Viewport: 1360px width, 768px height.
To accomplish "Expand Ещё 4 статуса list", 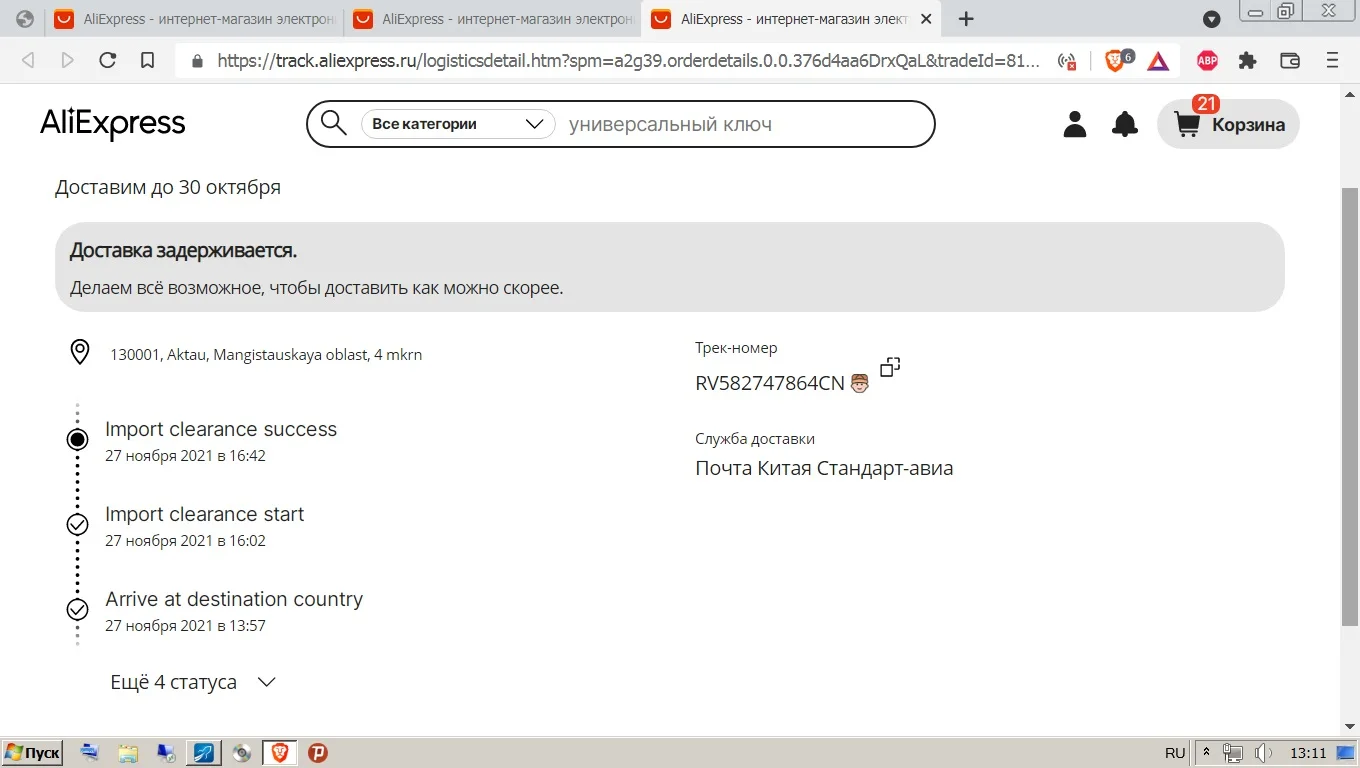I will coord(193,682).
